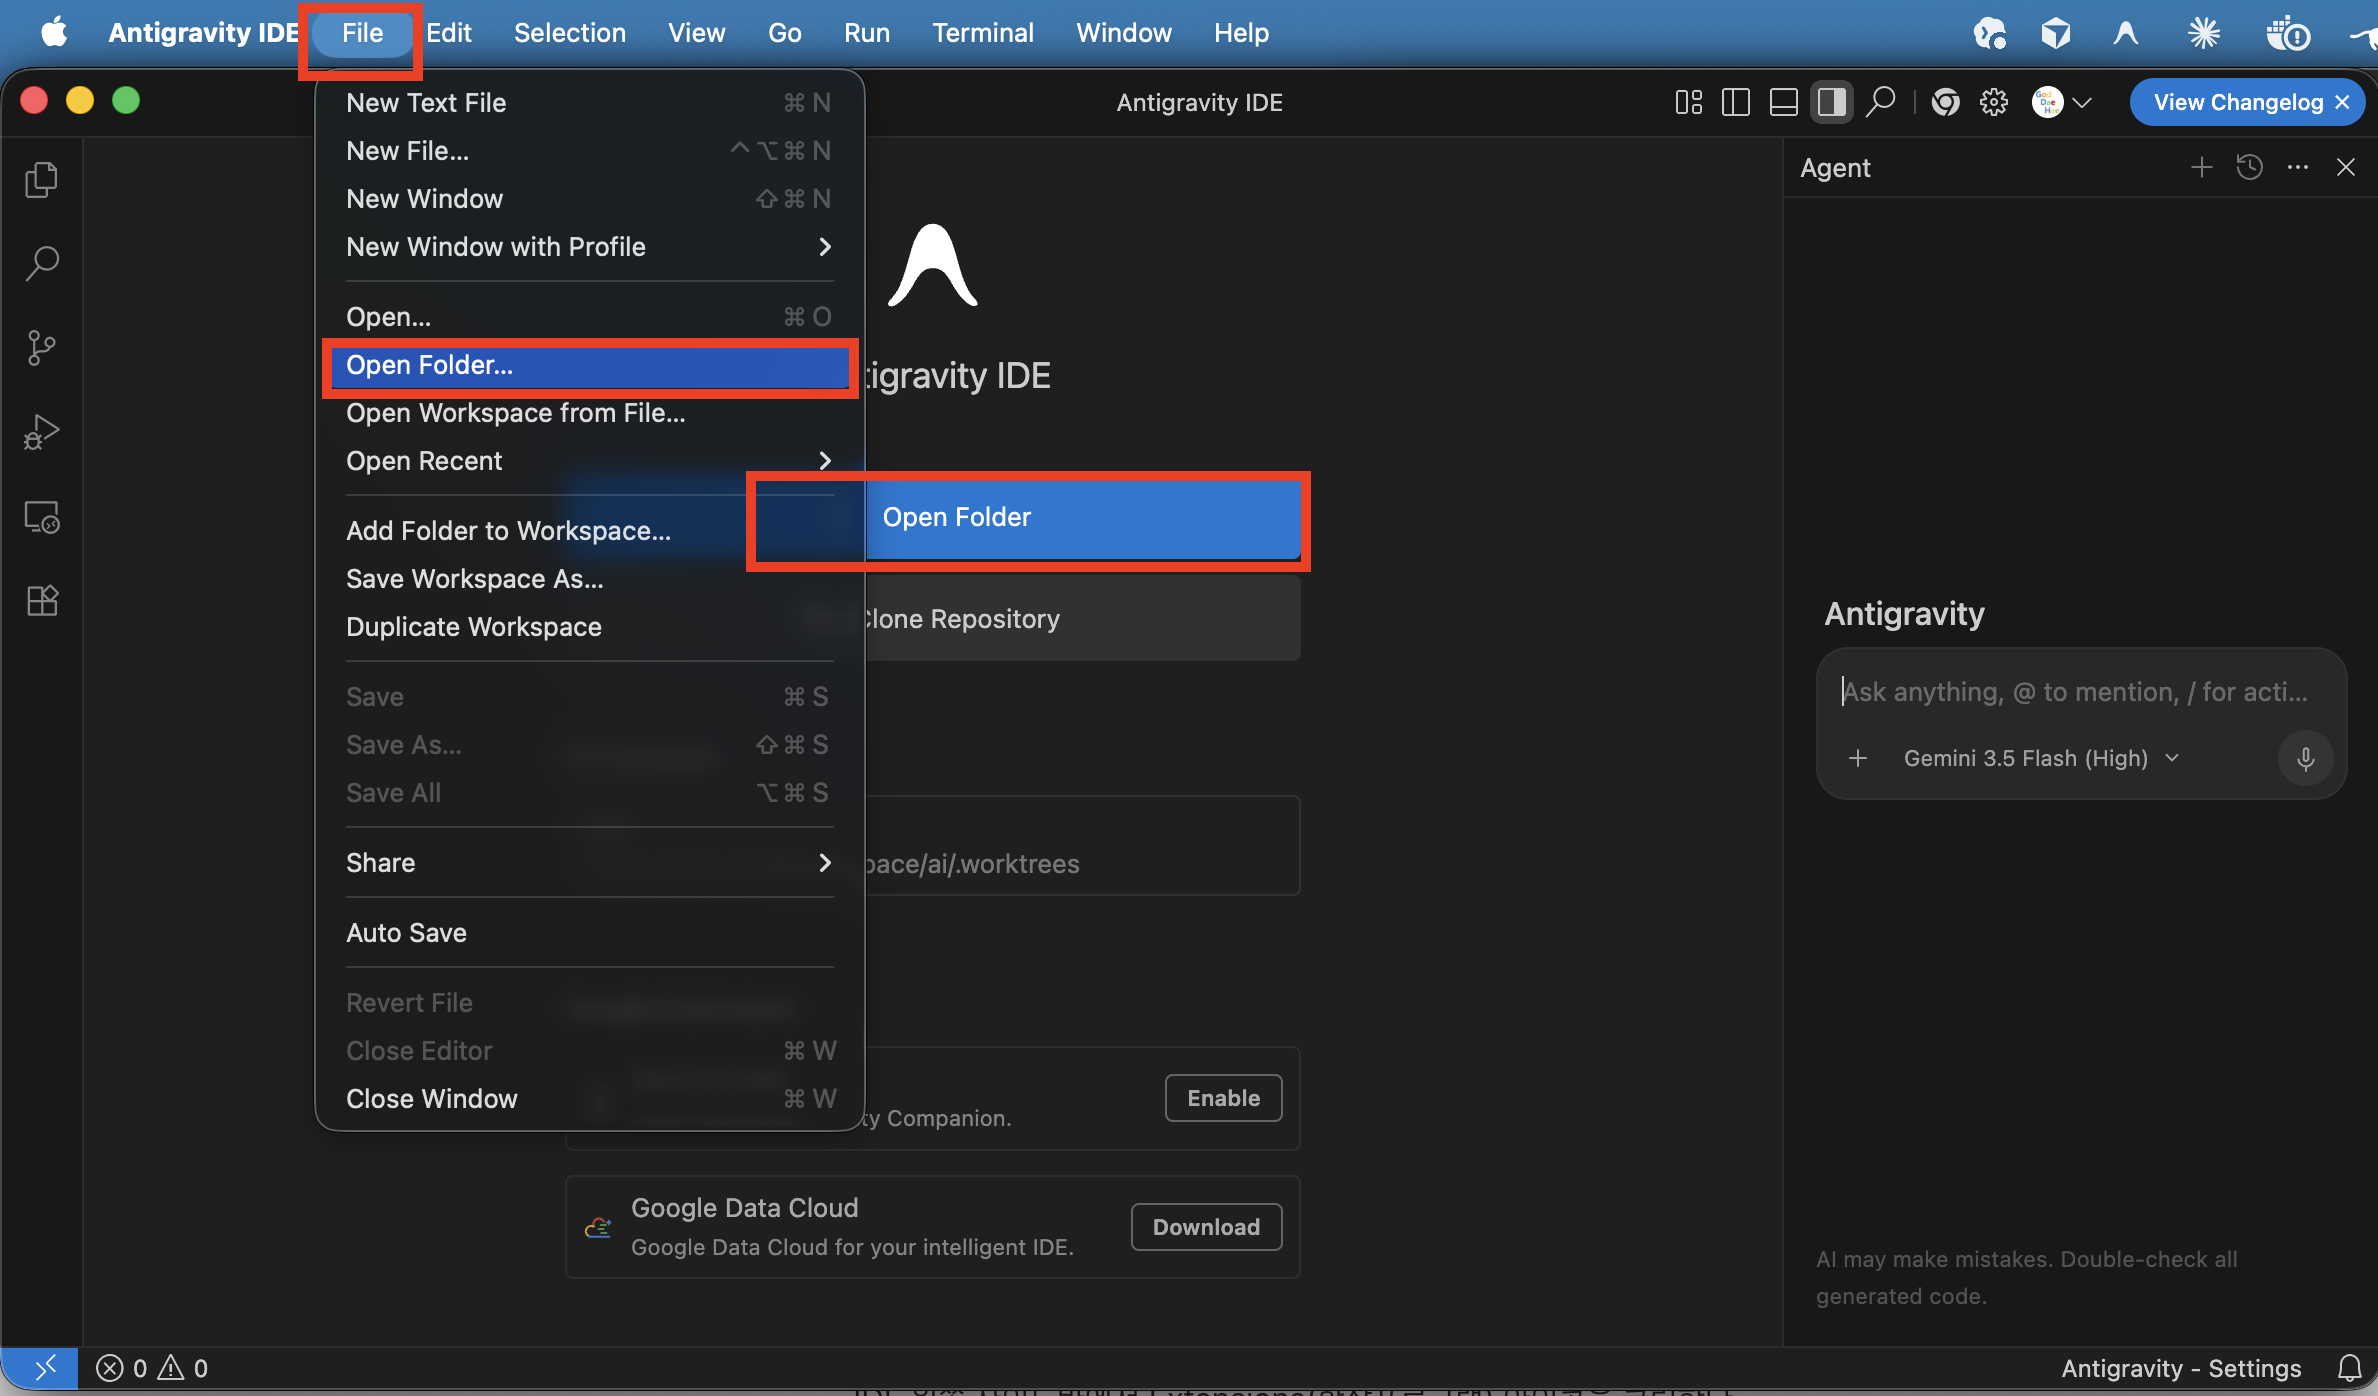This screenshot has height=1396, width=2378.
Task: Open the Extensions view
Action: point(41,601)
